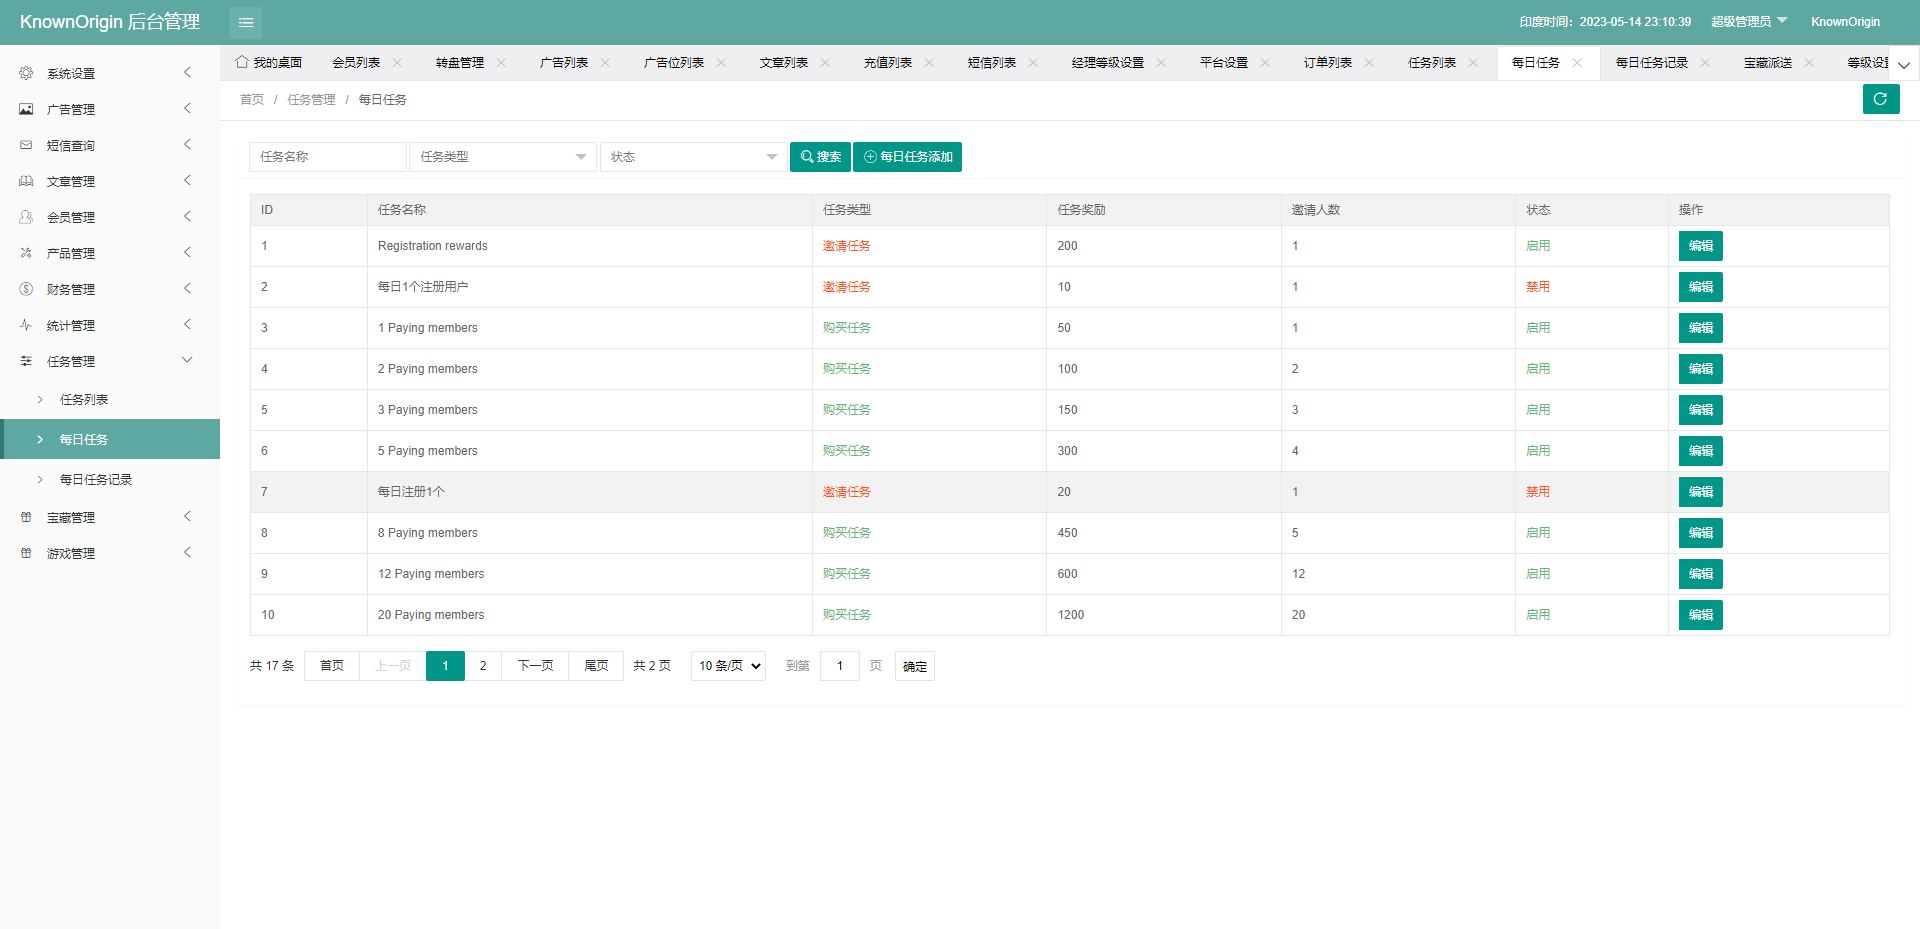This screenshot has height=929, width=1920.
Task: Click the 任务名称 search input field
Action: (327, 157)
